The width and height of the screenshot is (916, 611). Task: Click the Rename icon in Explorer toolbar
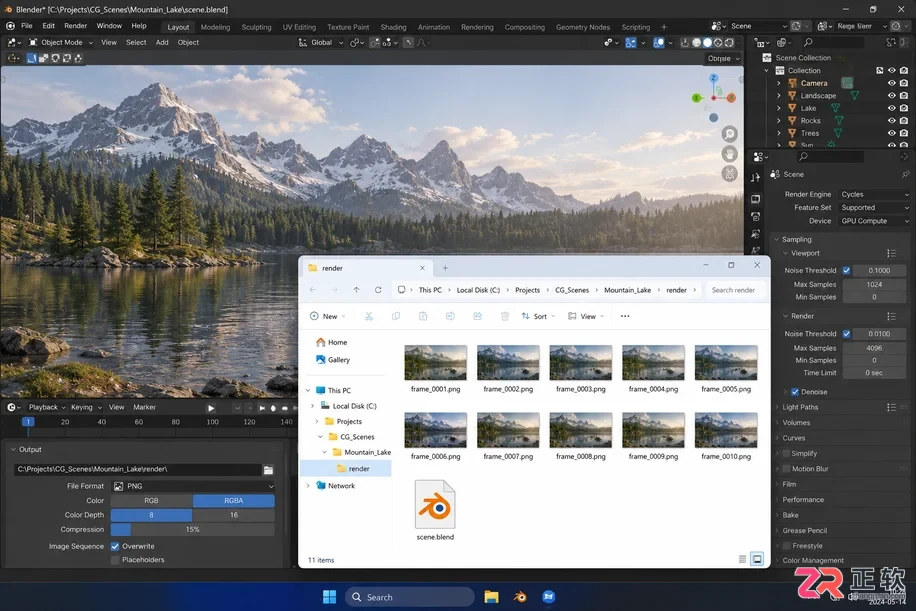coord(450,316)
